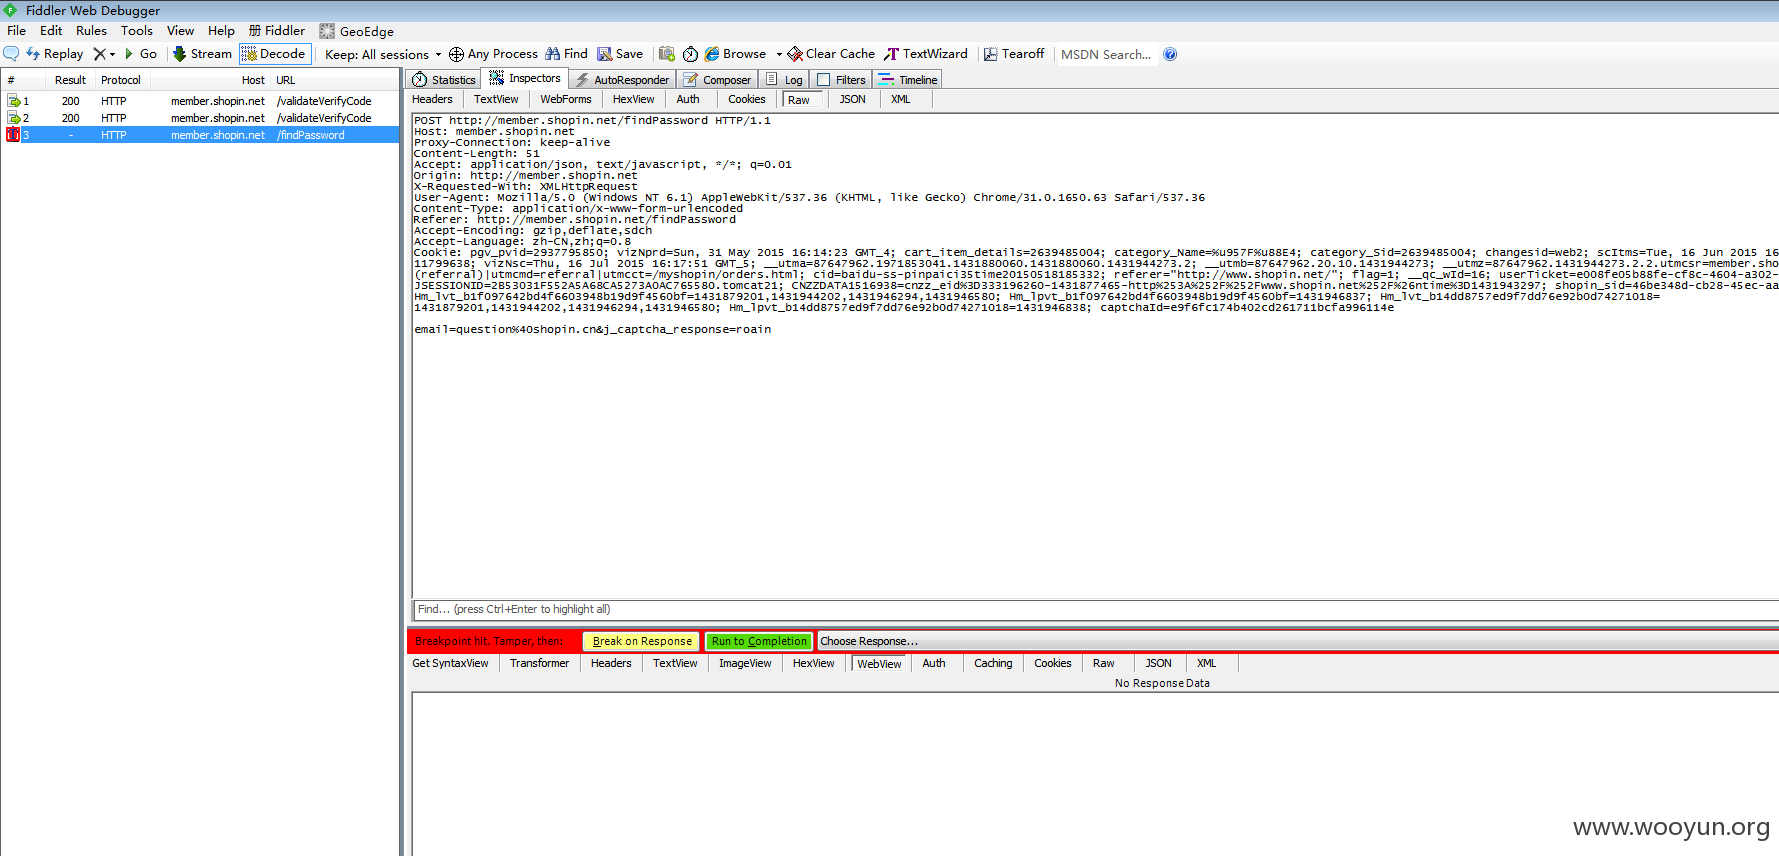This screenshot has height=856, width=1779.
Task: Open the Help menu
Action: (x=221, y=31)
